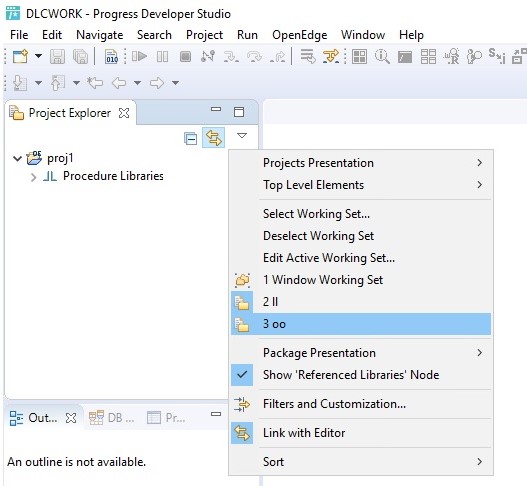Open the Edit menu
Image resolution: width=527 pixels, height=486 pixels.
[x=52, y=35]
